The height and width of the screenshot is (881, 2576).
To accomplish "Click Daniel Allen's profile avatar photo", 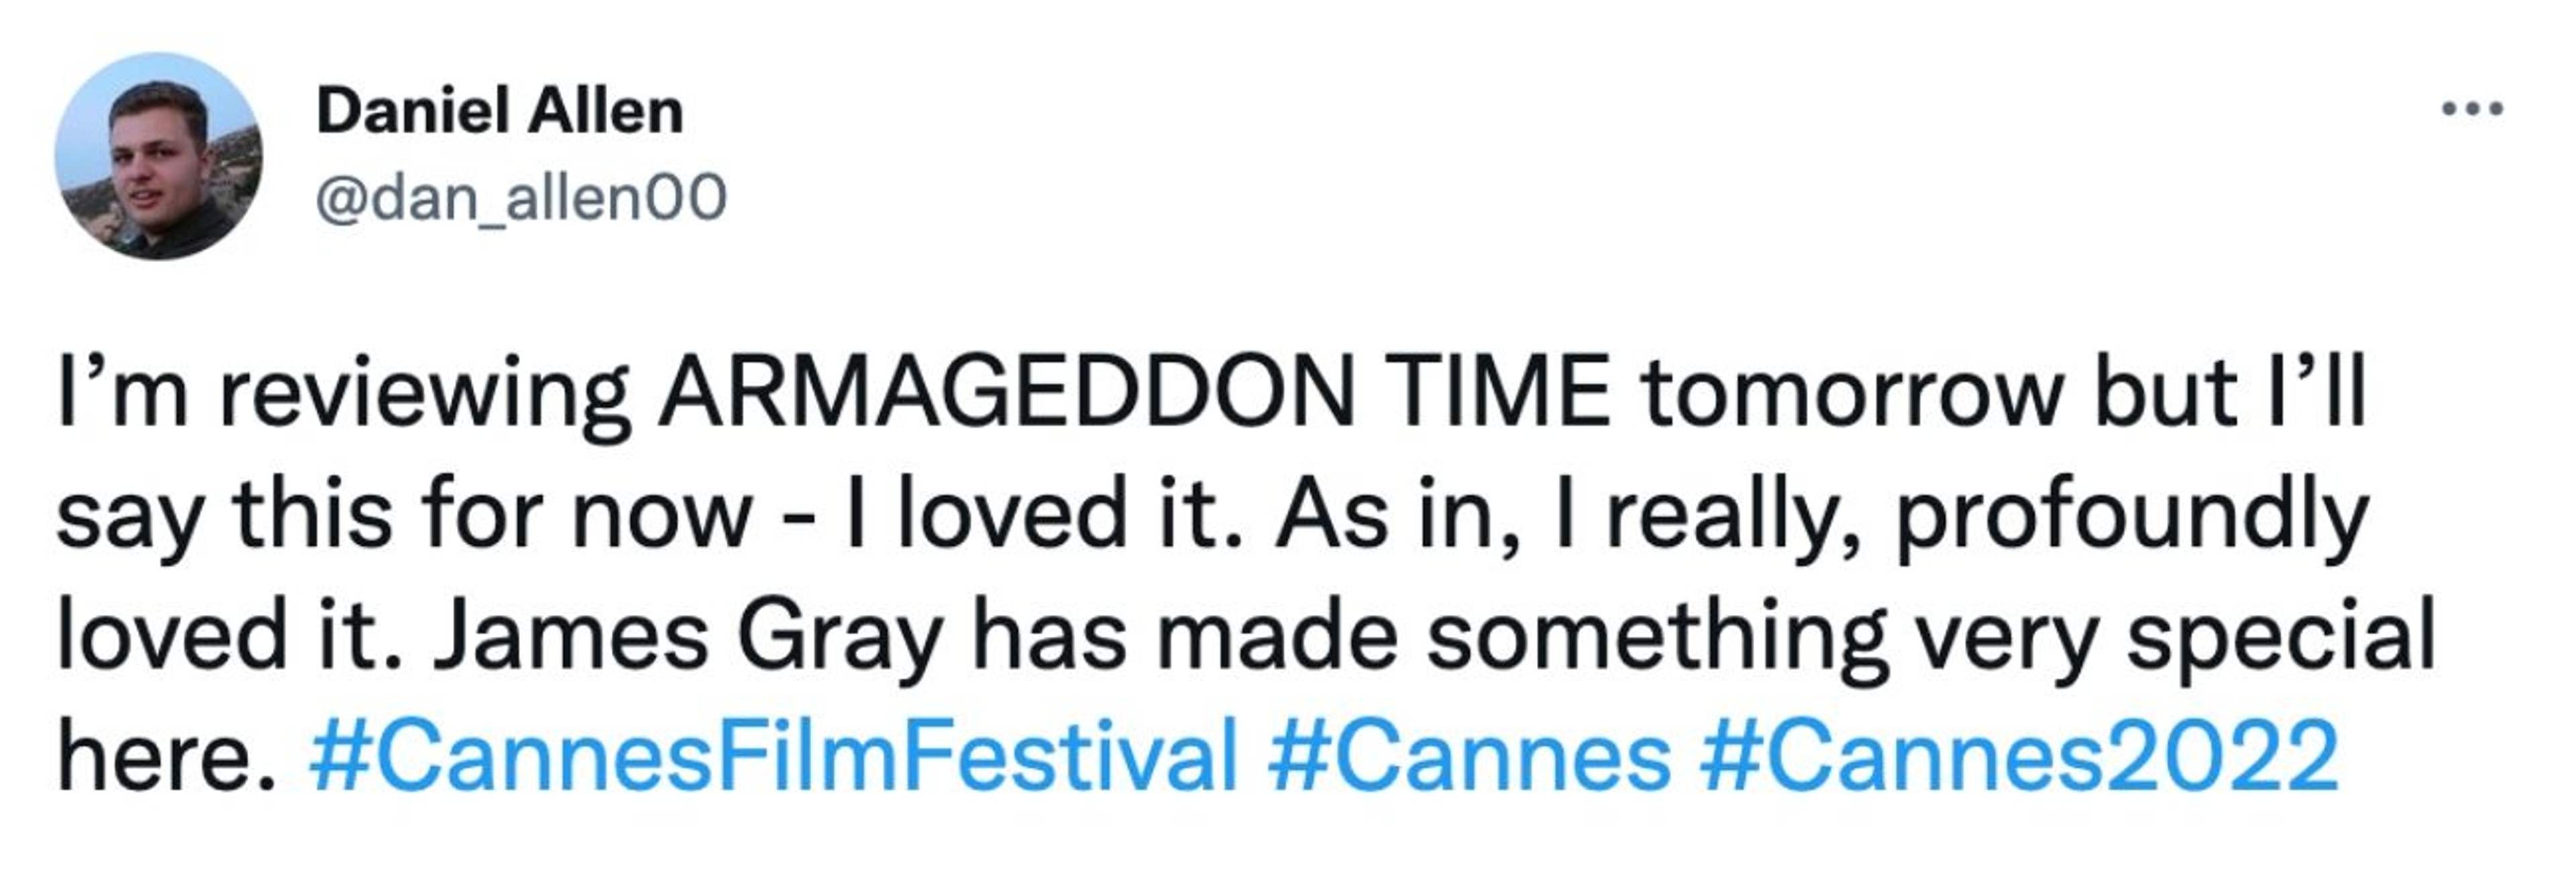I will point(158,157).
